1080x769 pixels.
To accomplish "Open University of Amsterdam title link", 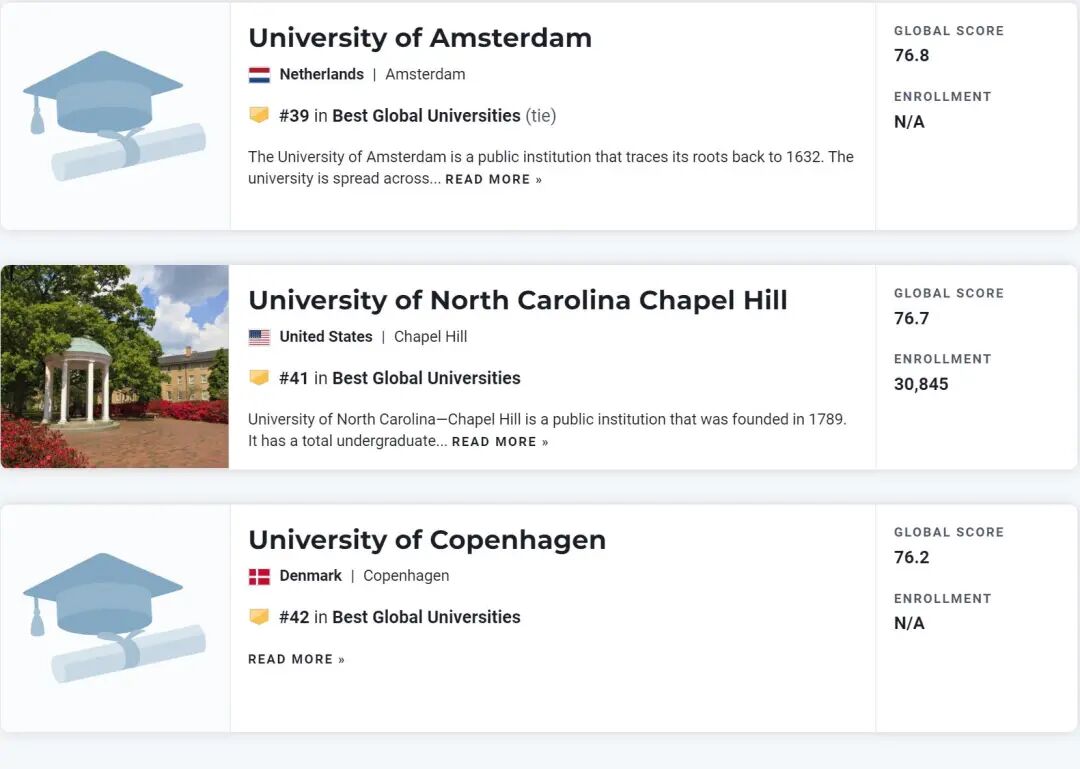I will click(420, 38).
